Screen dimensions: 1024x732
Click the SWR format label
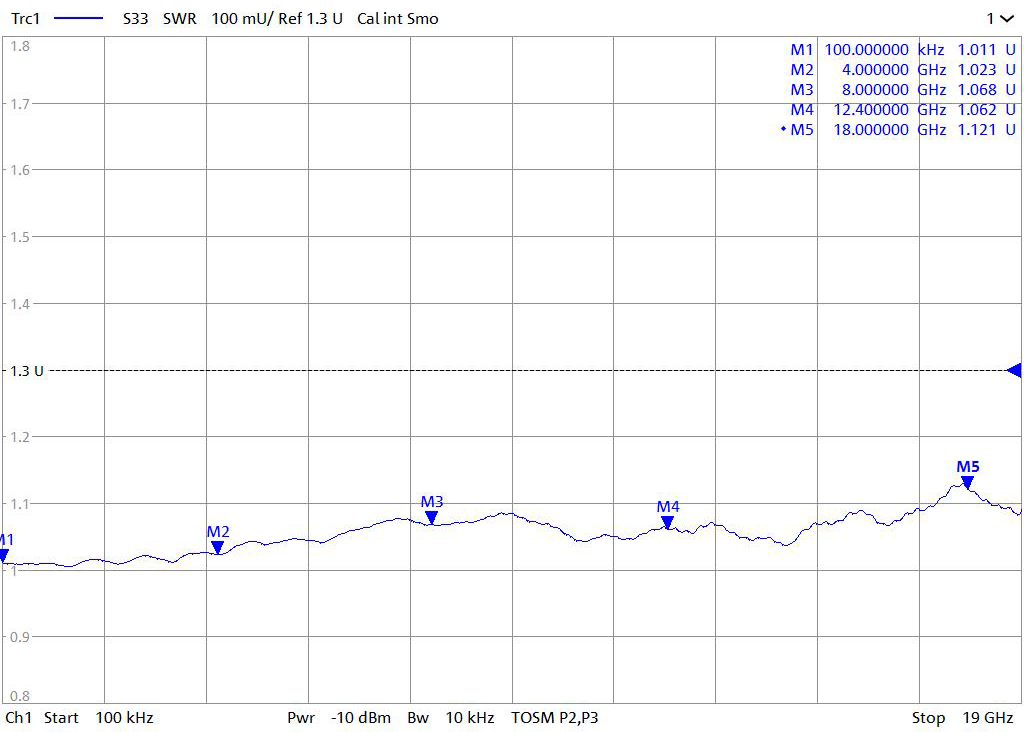tap(180, 19)
